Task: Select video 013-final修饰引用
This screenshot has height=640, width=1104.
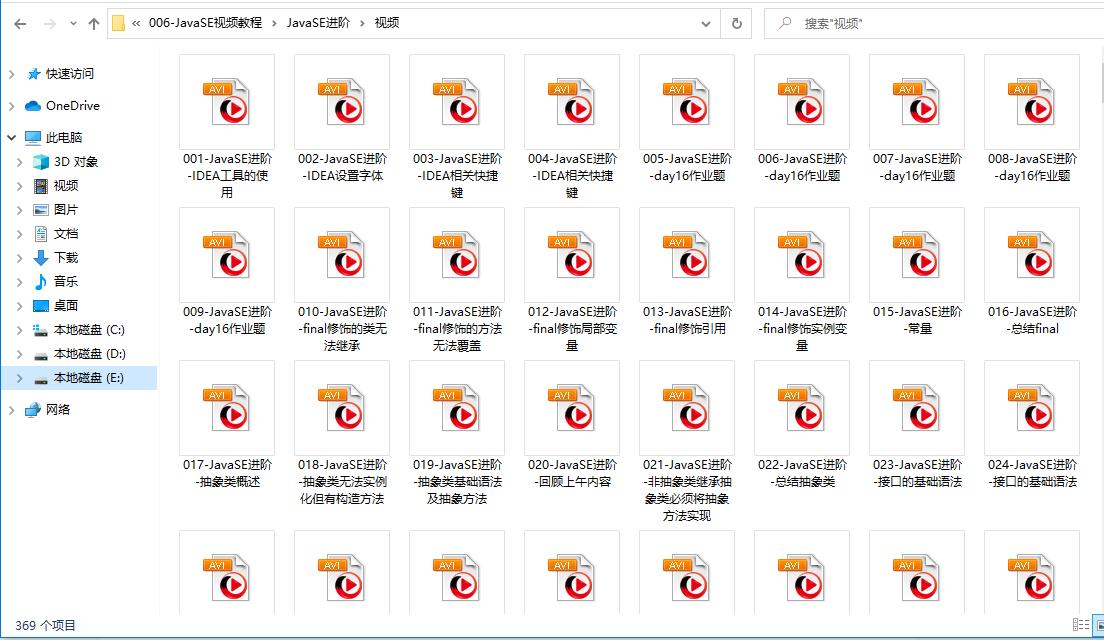Action: pyautogui.click(x=687, y=272)
